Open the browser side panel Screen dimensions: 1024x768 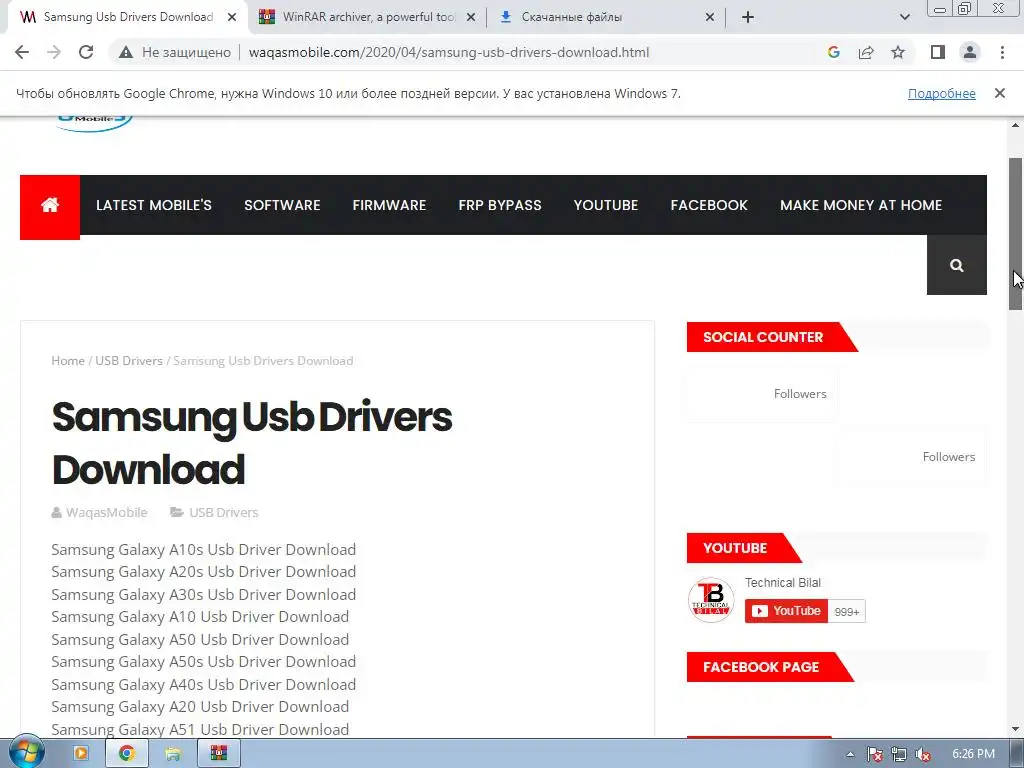(x=938, y=52)
